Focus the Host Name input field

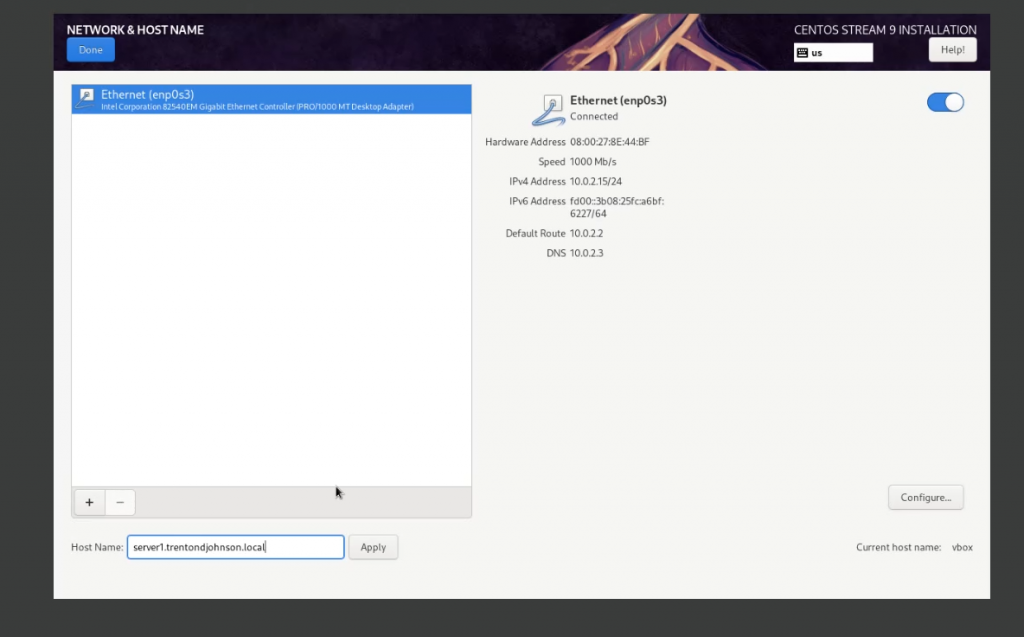[x=236, y=547]
